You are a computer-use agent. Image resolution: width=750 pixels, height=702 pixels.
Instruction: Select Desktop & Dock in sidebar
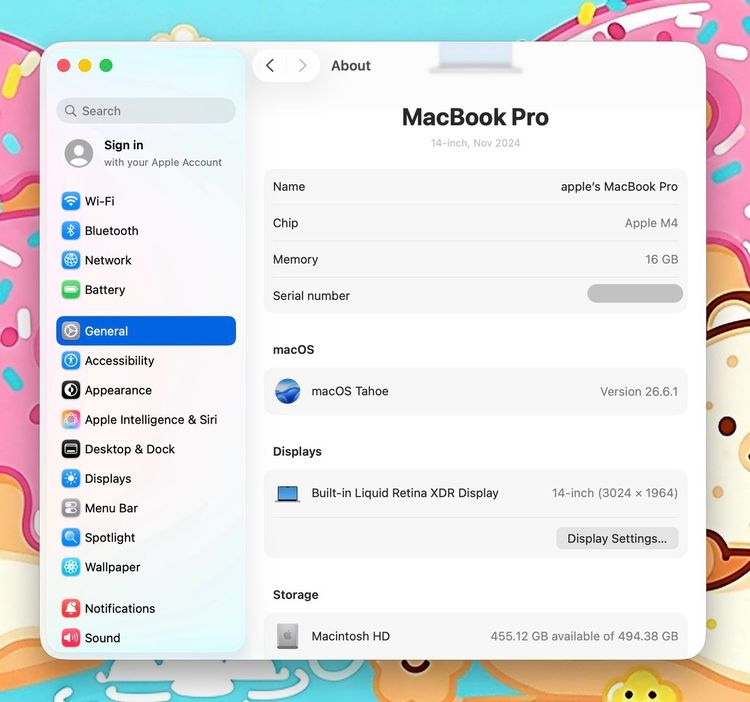coord(146,449)
